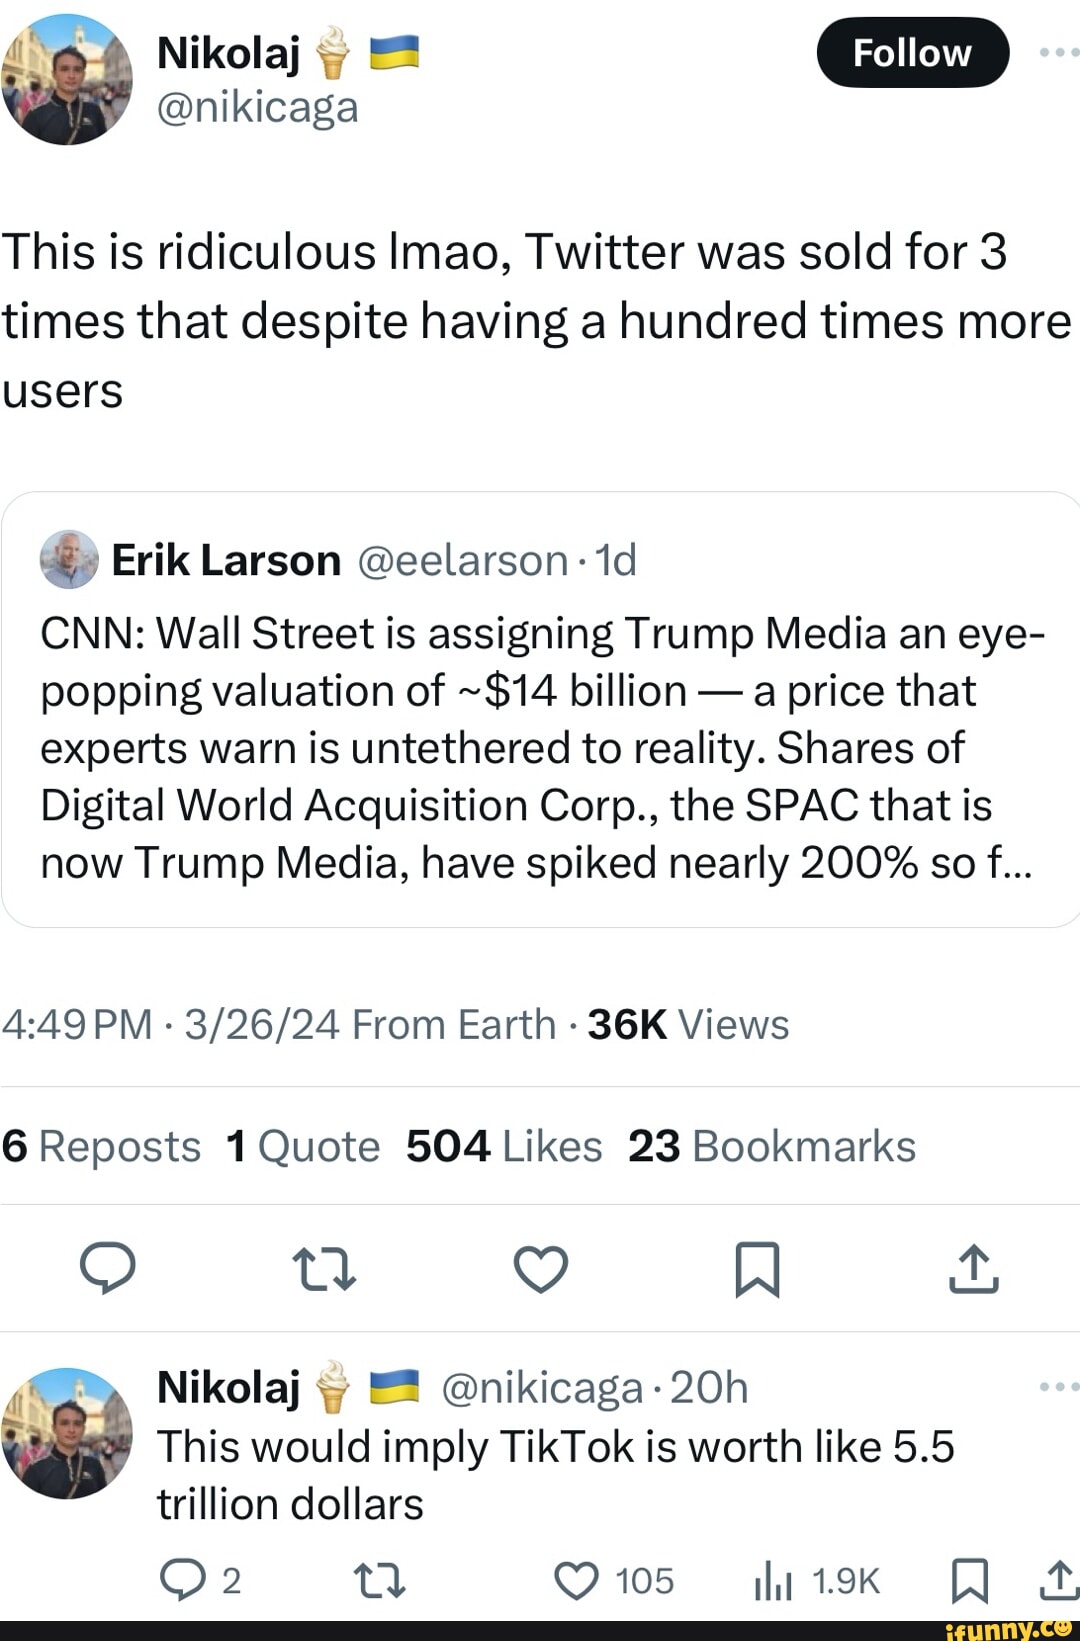Like the TikTok reply tweet
The height and width of the screenshot is (1641, 1080).
coord(577,1580)
